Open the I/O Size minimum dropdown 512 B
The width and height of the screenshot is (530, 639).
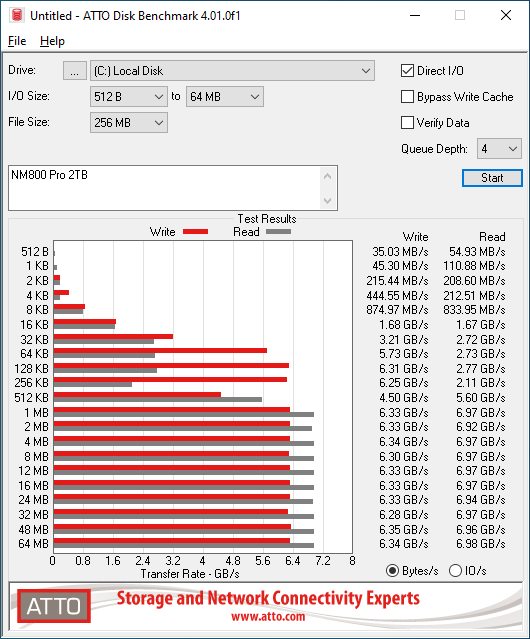(129, 97)
